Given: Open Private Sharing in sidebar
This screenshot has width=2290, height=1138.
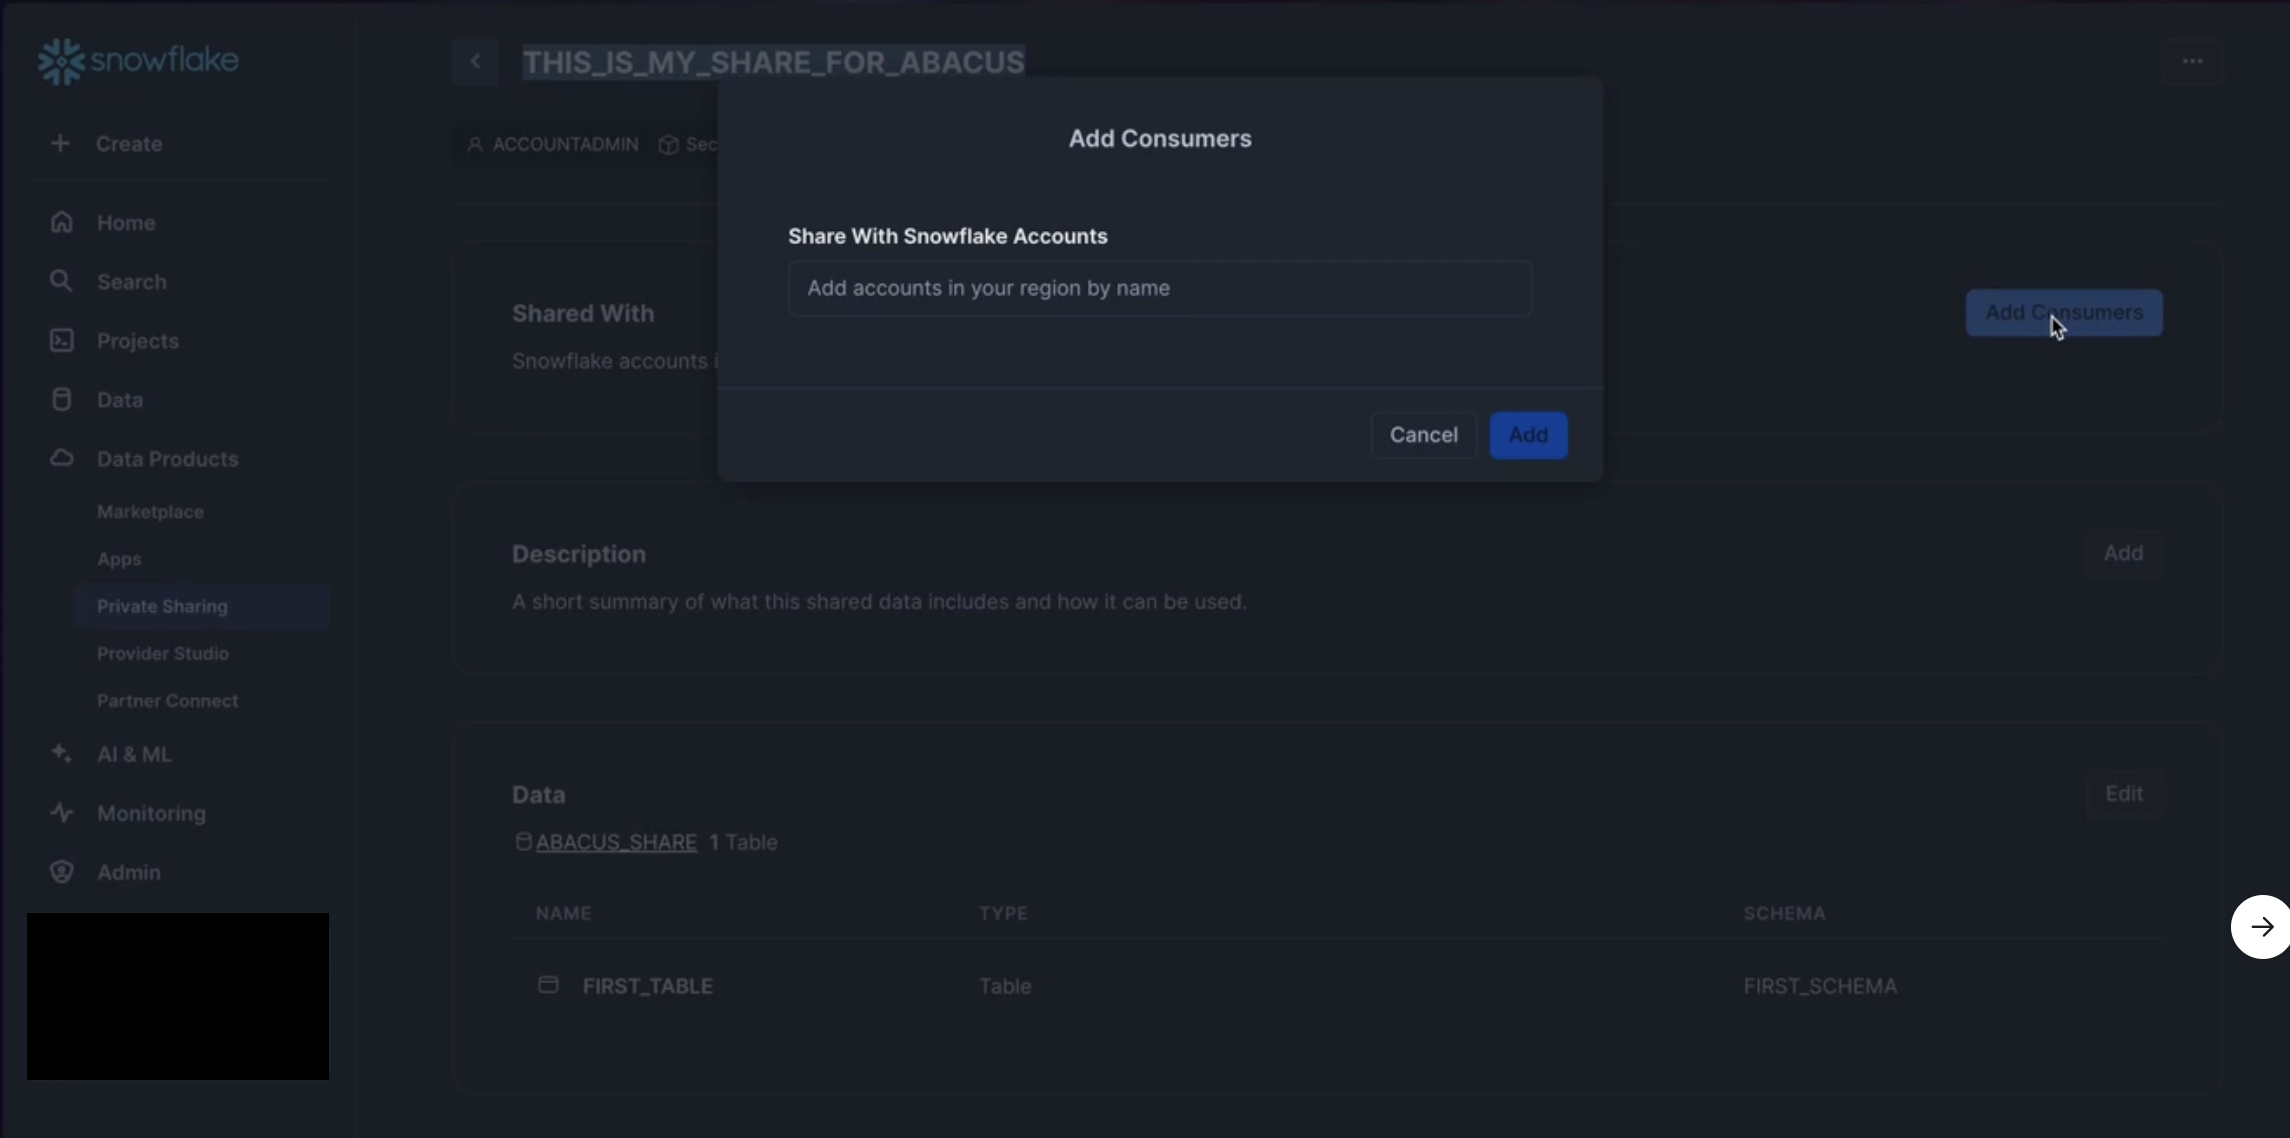Looking at the screenshot, I should 162,606.
